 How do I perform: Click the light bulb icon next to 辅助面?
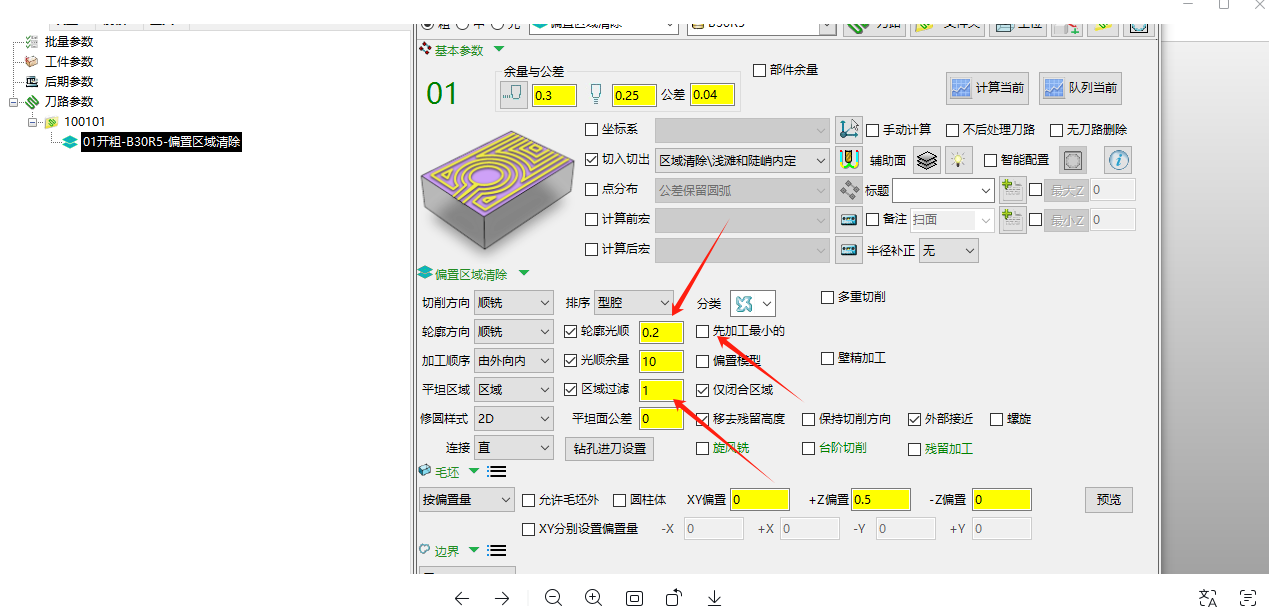pos(958,159)
